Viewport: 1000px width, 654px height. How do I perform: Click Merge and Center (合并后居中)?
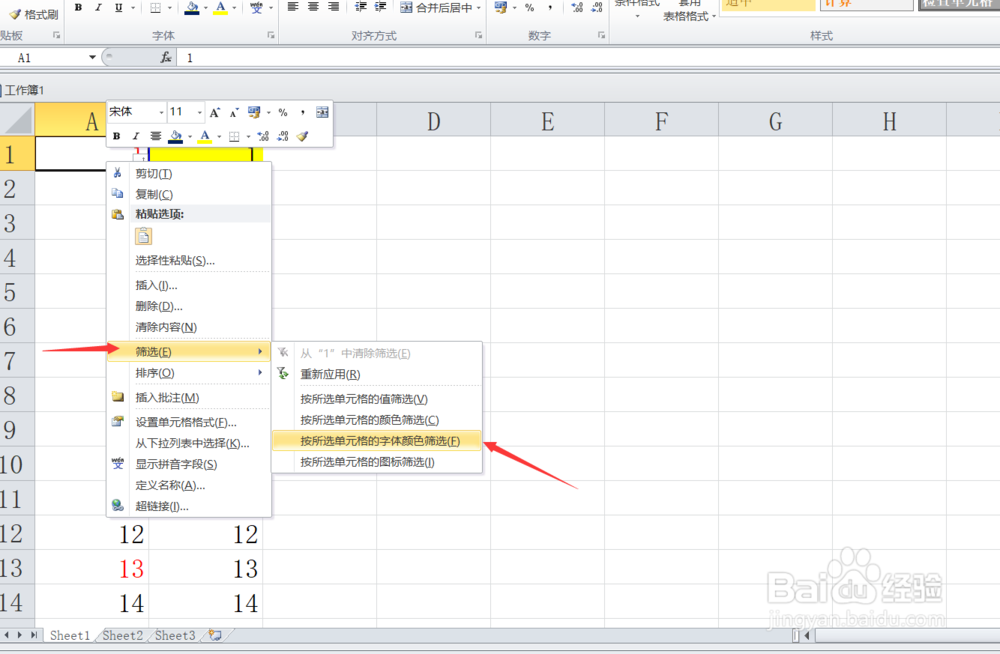point(436,8)
